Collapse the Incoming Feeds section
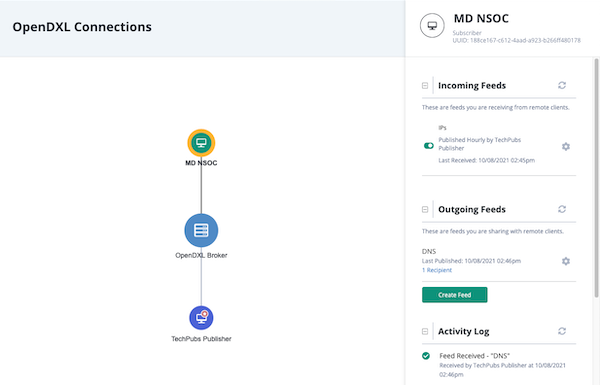 425,85
